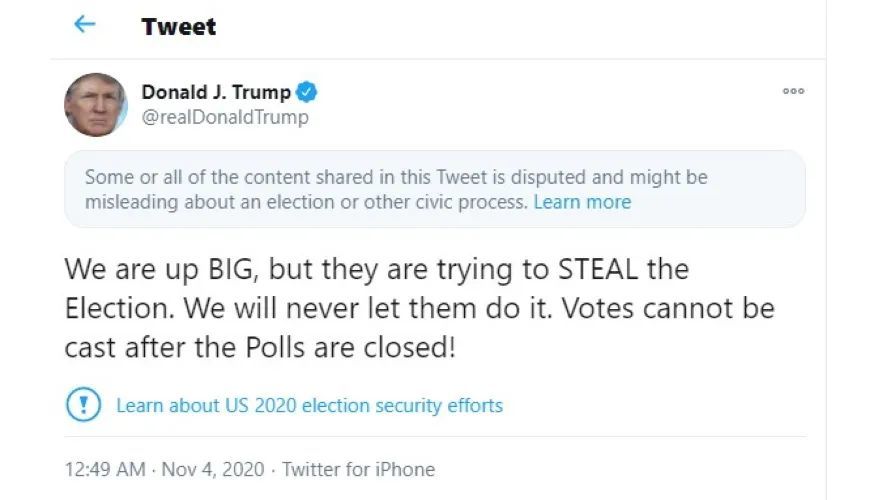890x500 pixels.
Task: Go back using the blue arrow icon
Action: 85,24
